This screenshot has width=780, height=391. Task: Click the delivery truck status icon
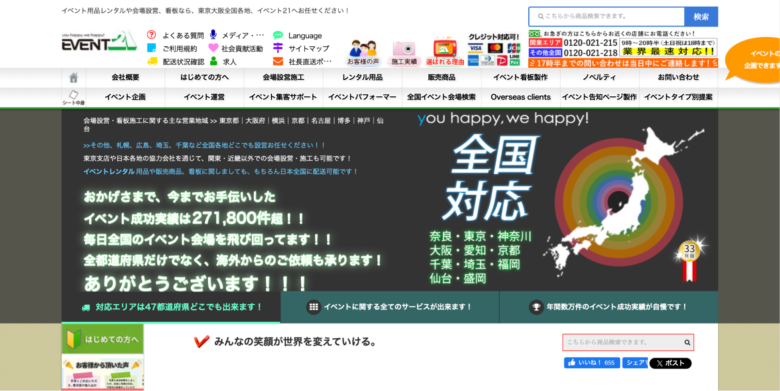click(x=152, y=61)
